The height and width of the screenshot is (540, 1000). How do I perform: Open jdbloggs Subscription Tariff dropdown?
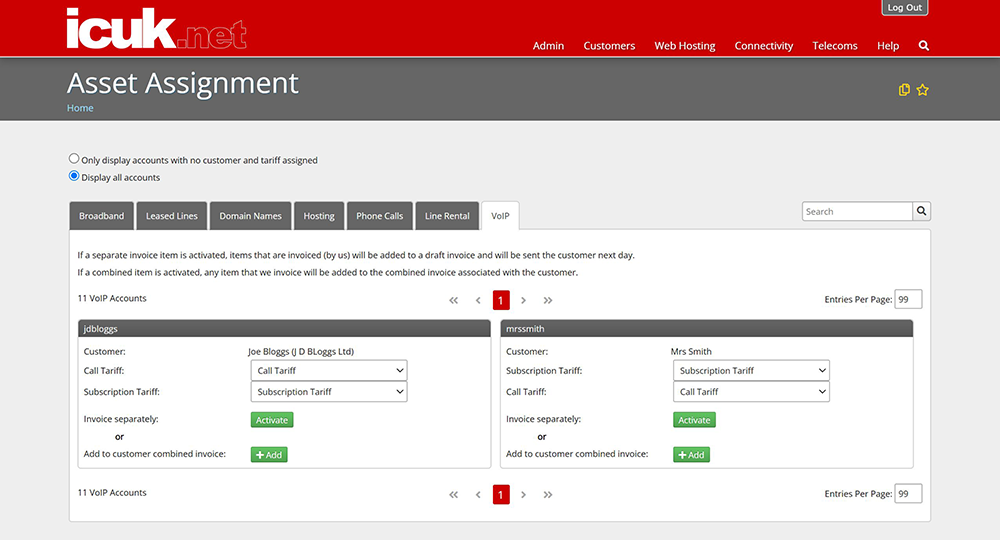pos(329,391)
